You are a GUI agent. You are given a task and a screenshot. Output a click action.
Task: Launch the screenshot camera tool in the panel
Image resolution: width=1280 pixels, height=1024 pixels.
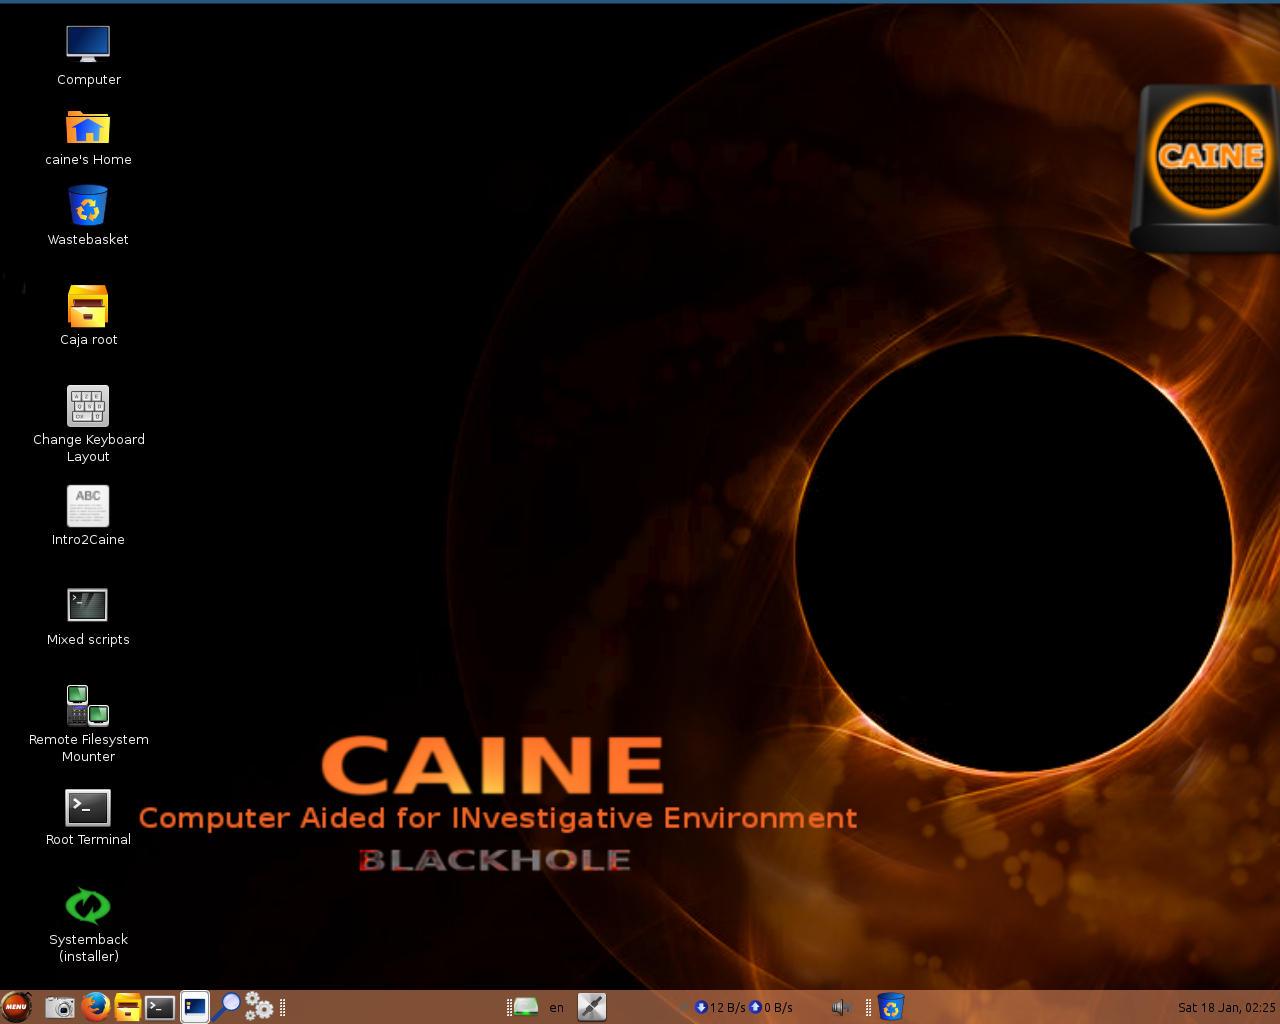61,1007
